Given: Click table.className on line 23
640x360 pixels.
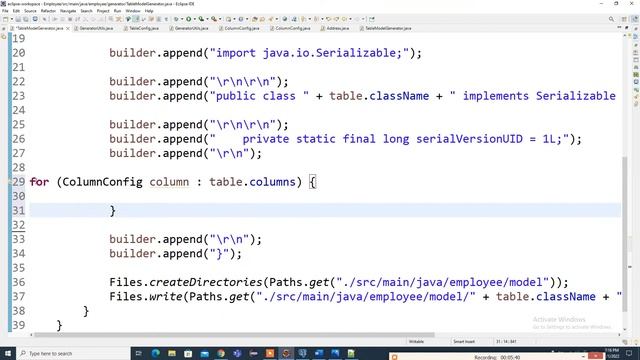Looking at the screenshot, I should tap(379, 96).
